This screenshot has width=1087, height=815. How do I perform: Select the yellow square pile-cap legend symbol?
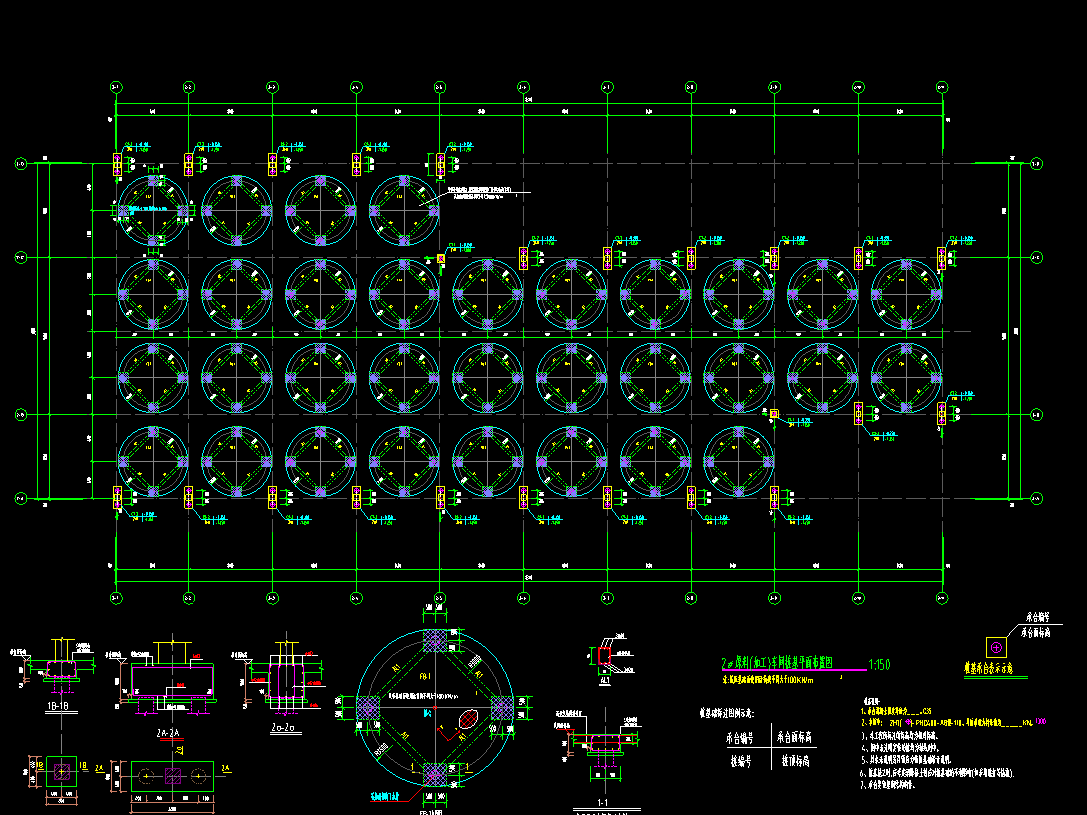coord(996,647)
